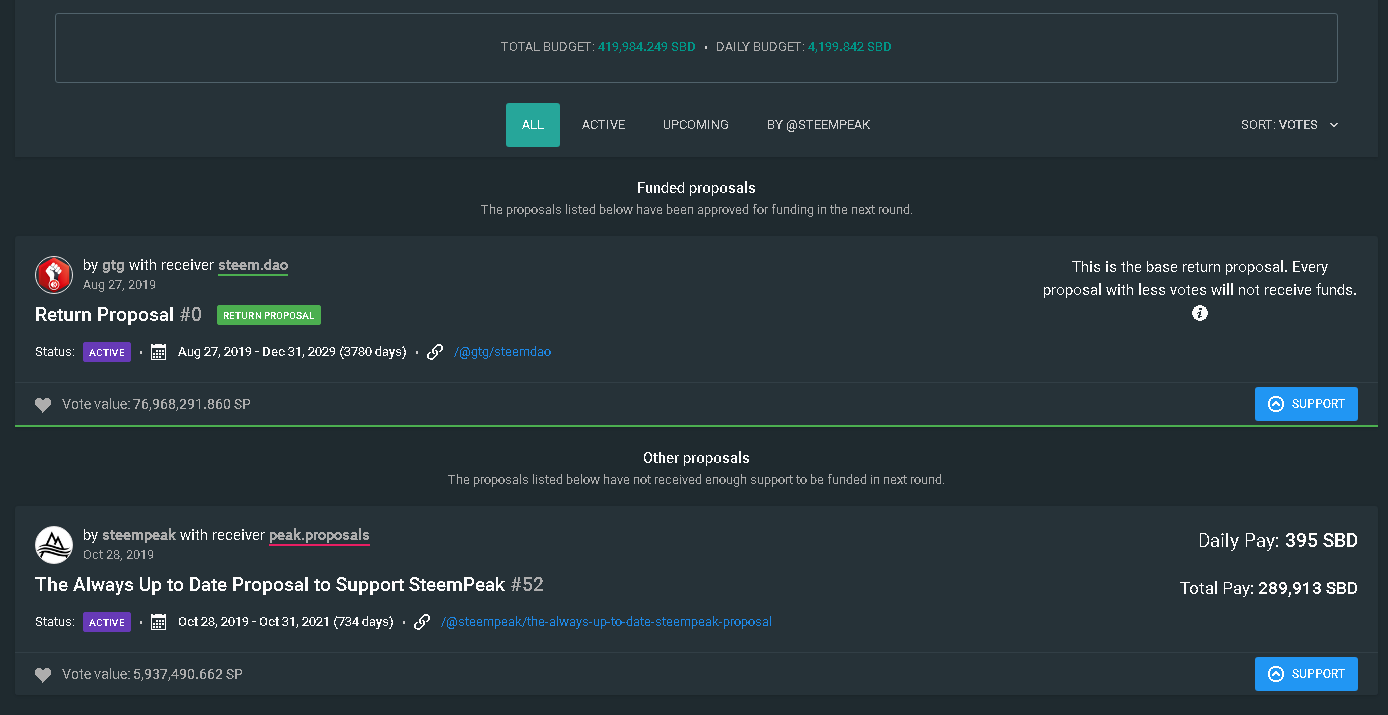Click the calendar icon on SteemPeak proposal #52
The image size is (1388, 715).
[158, 622]
